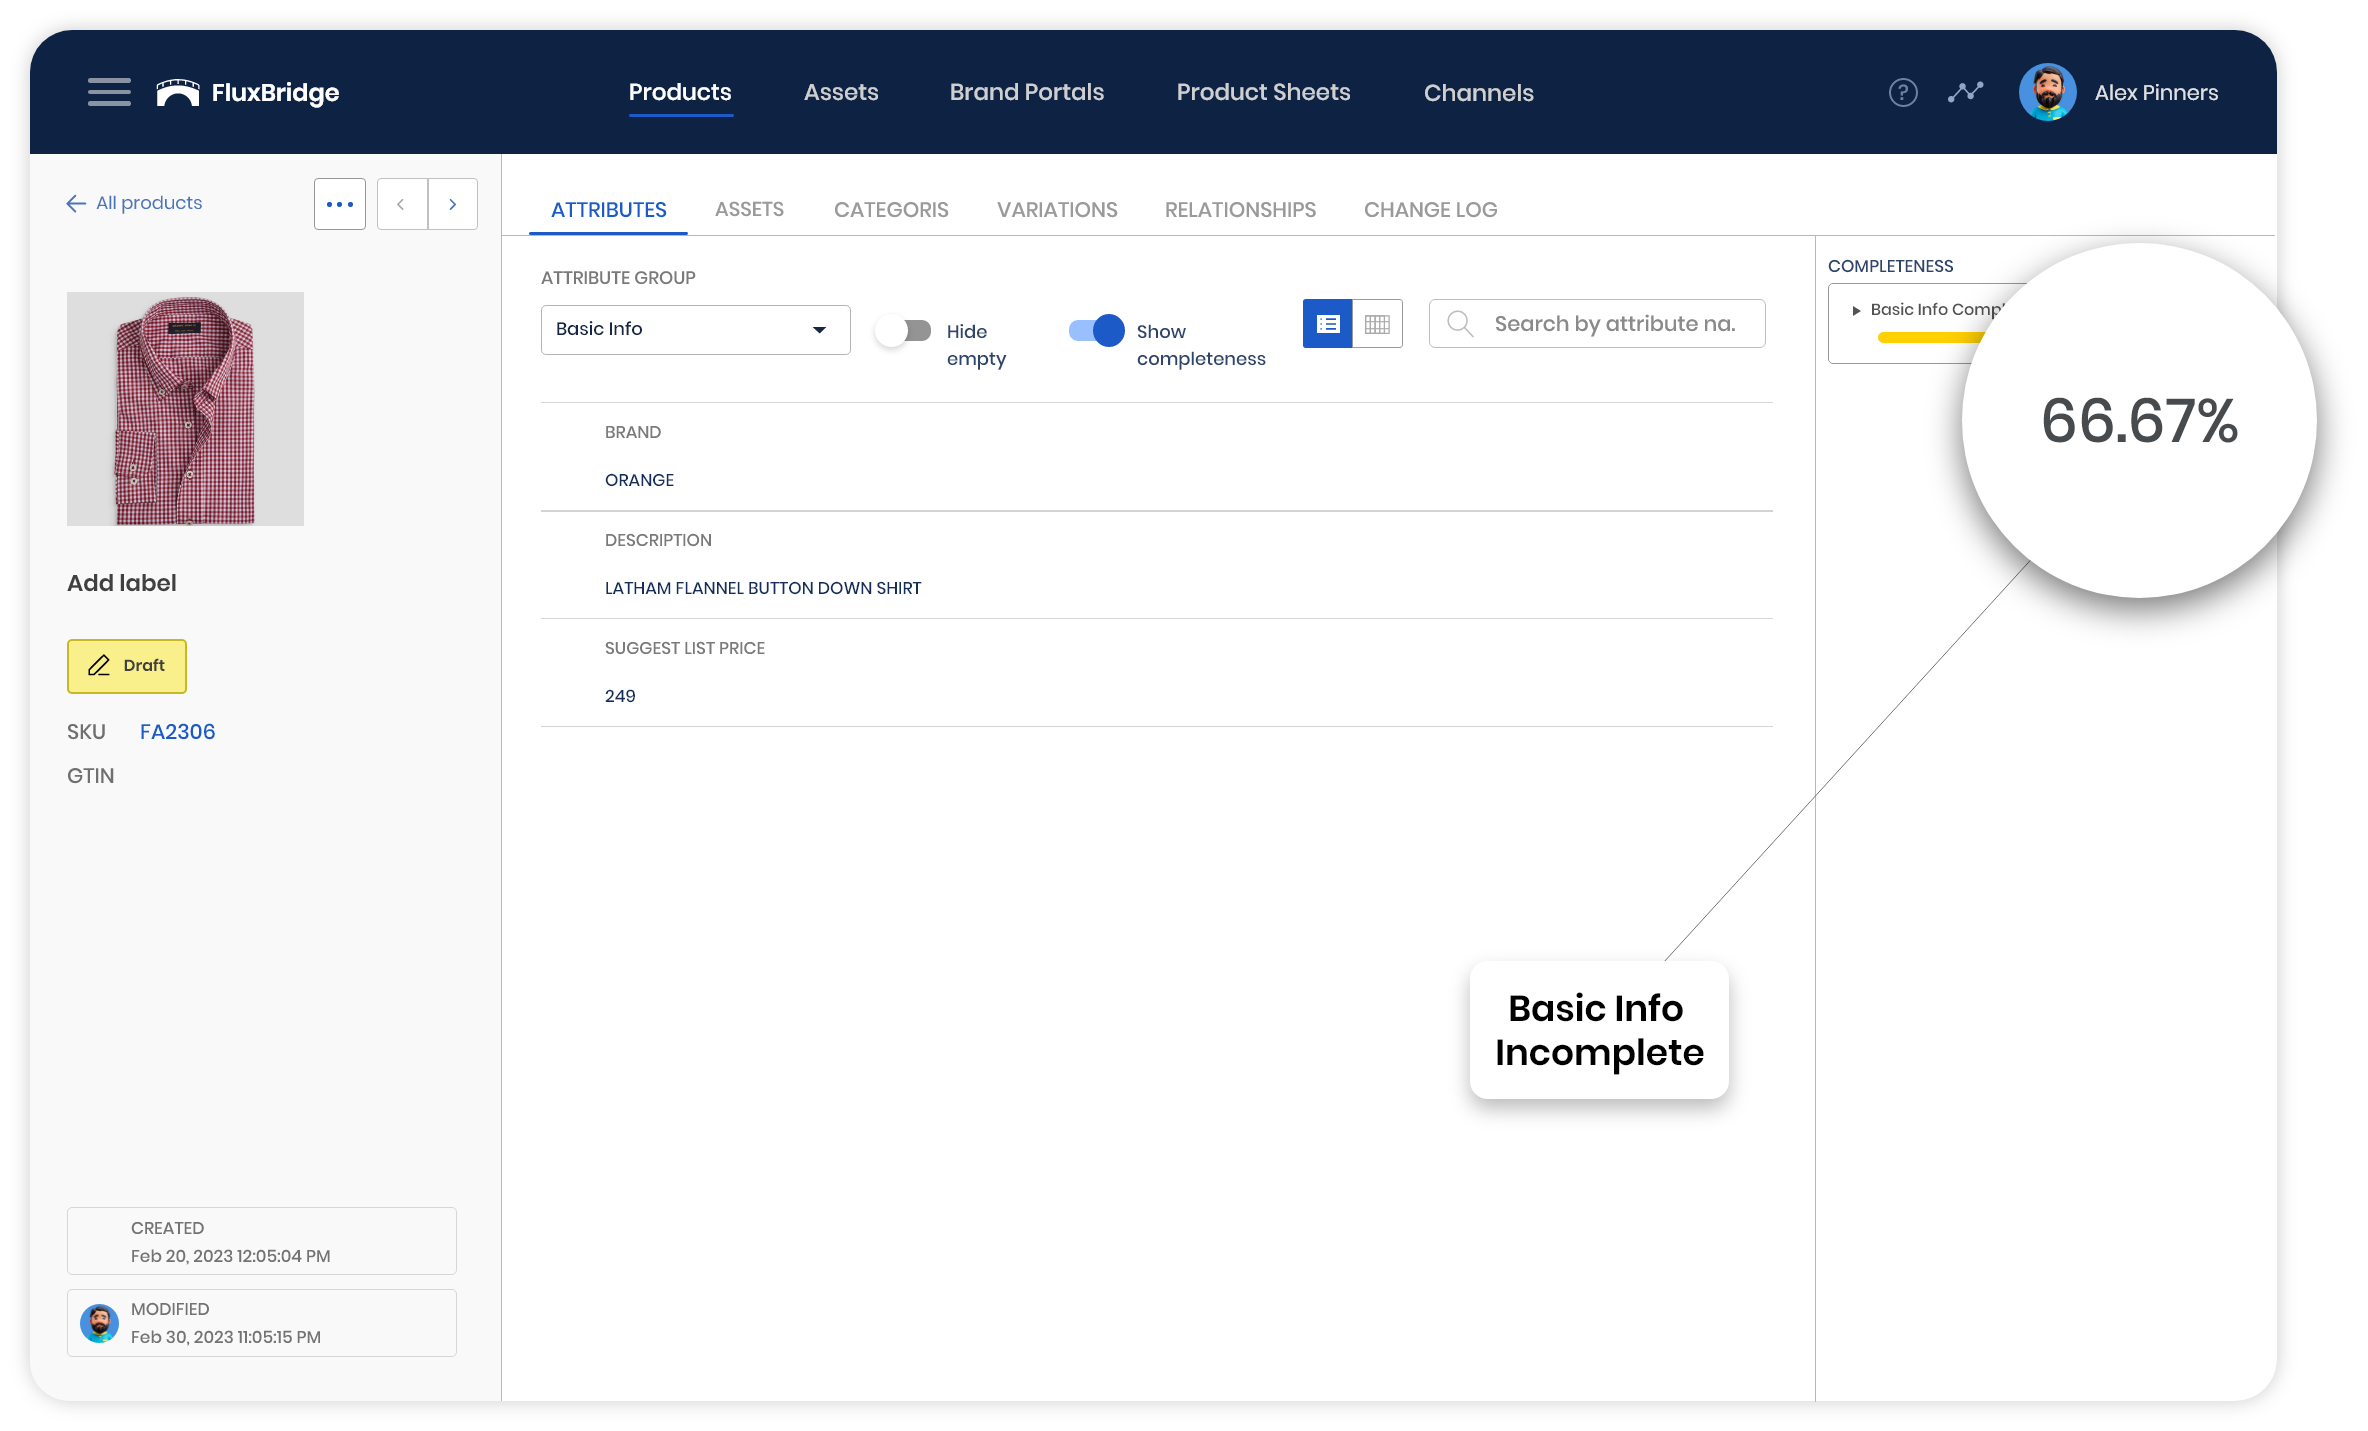Click the Draft status button
Viewport: 2368px width, 1431px height.
pyautogui.click(x=127, y=666)
